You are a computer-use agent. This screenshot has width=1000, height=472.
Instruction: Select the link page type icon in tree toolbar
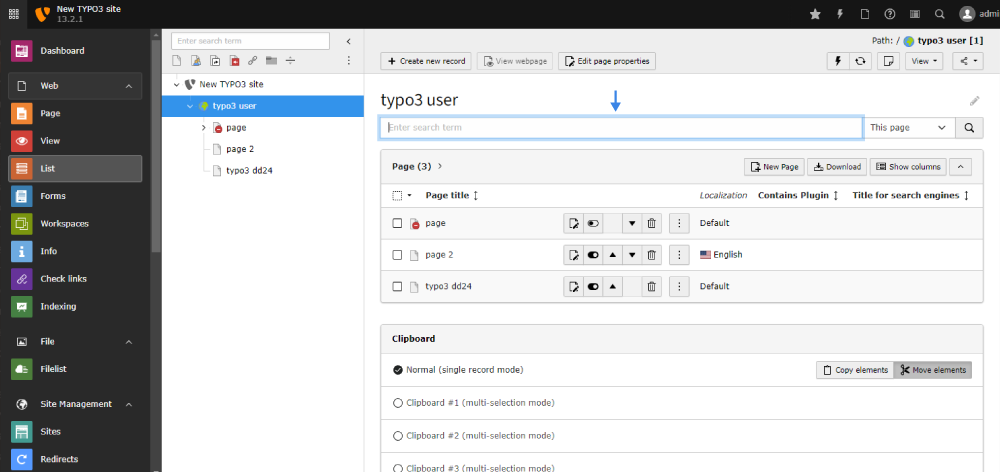(x=253, y=61)
